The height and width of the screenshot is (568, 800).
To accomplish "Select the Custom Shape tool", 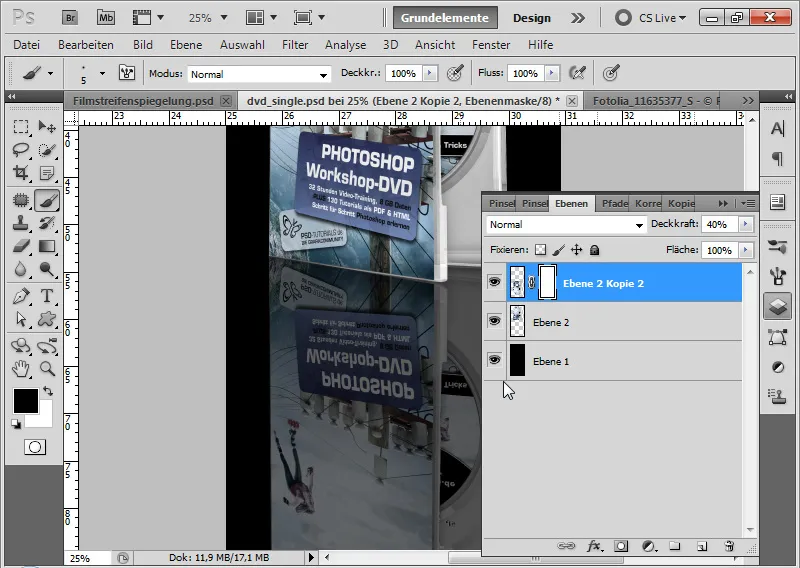I will click(x=47, y=319).
